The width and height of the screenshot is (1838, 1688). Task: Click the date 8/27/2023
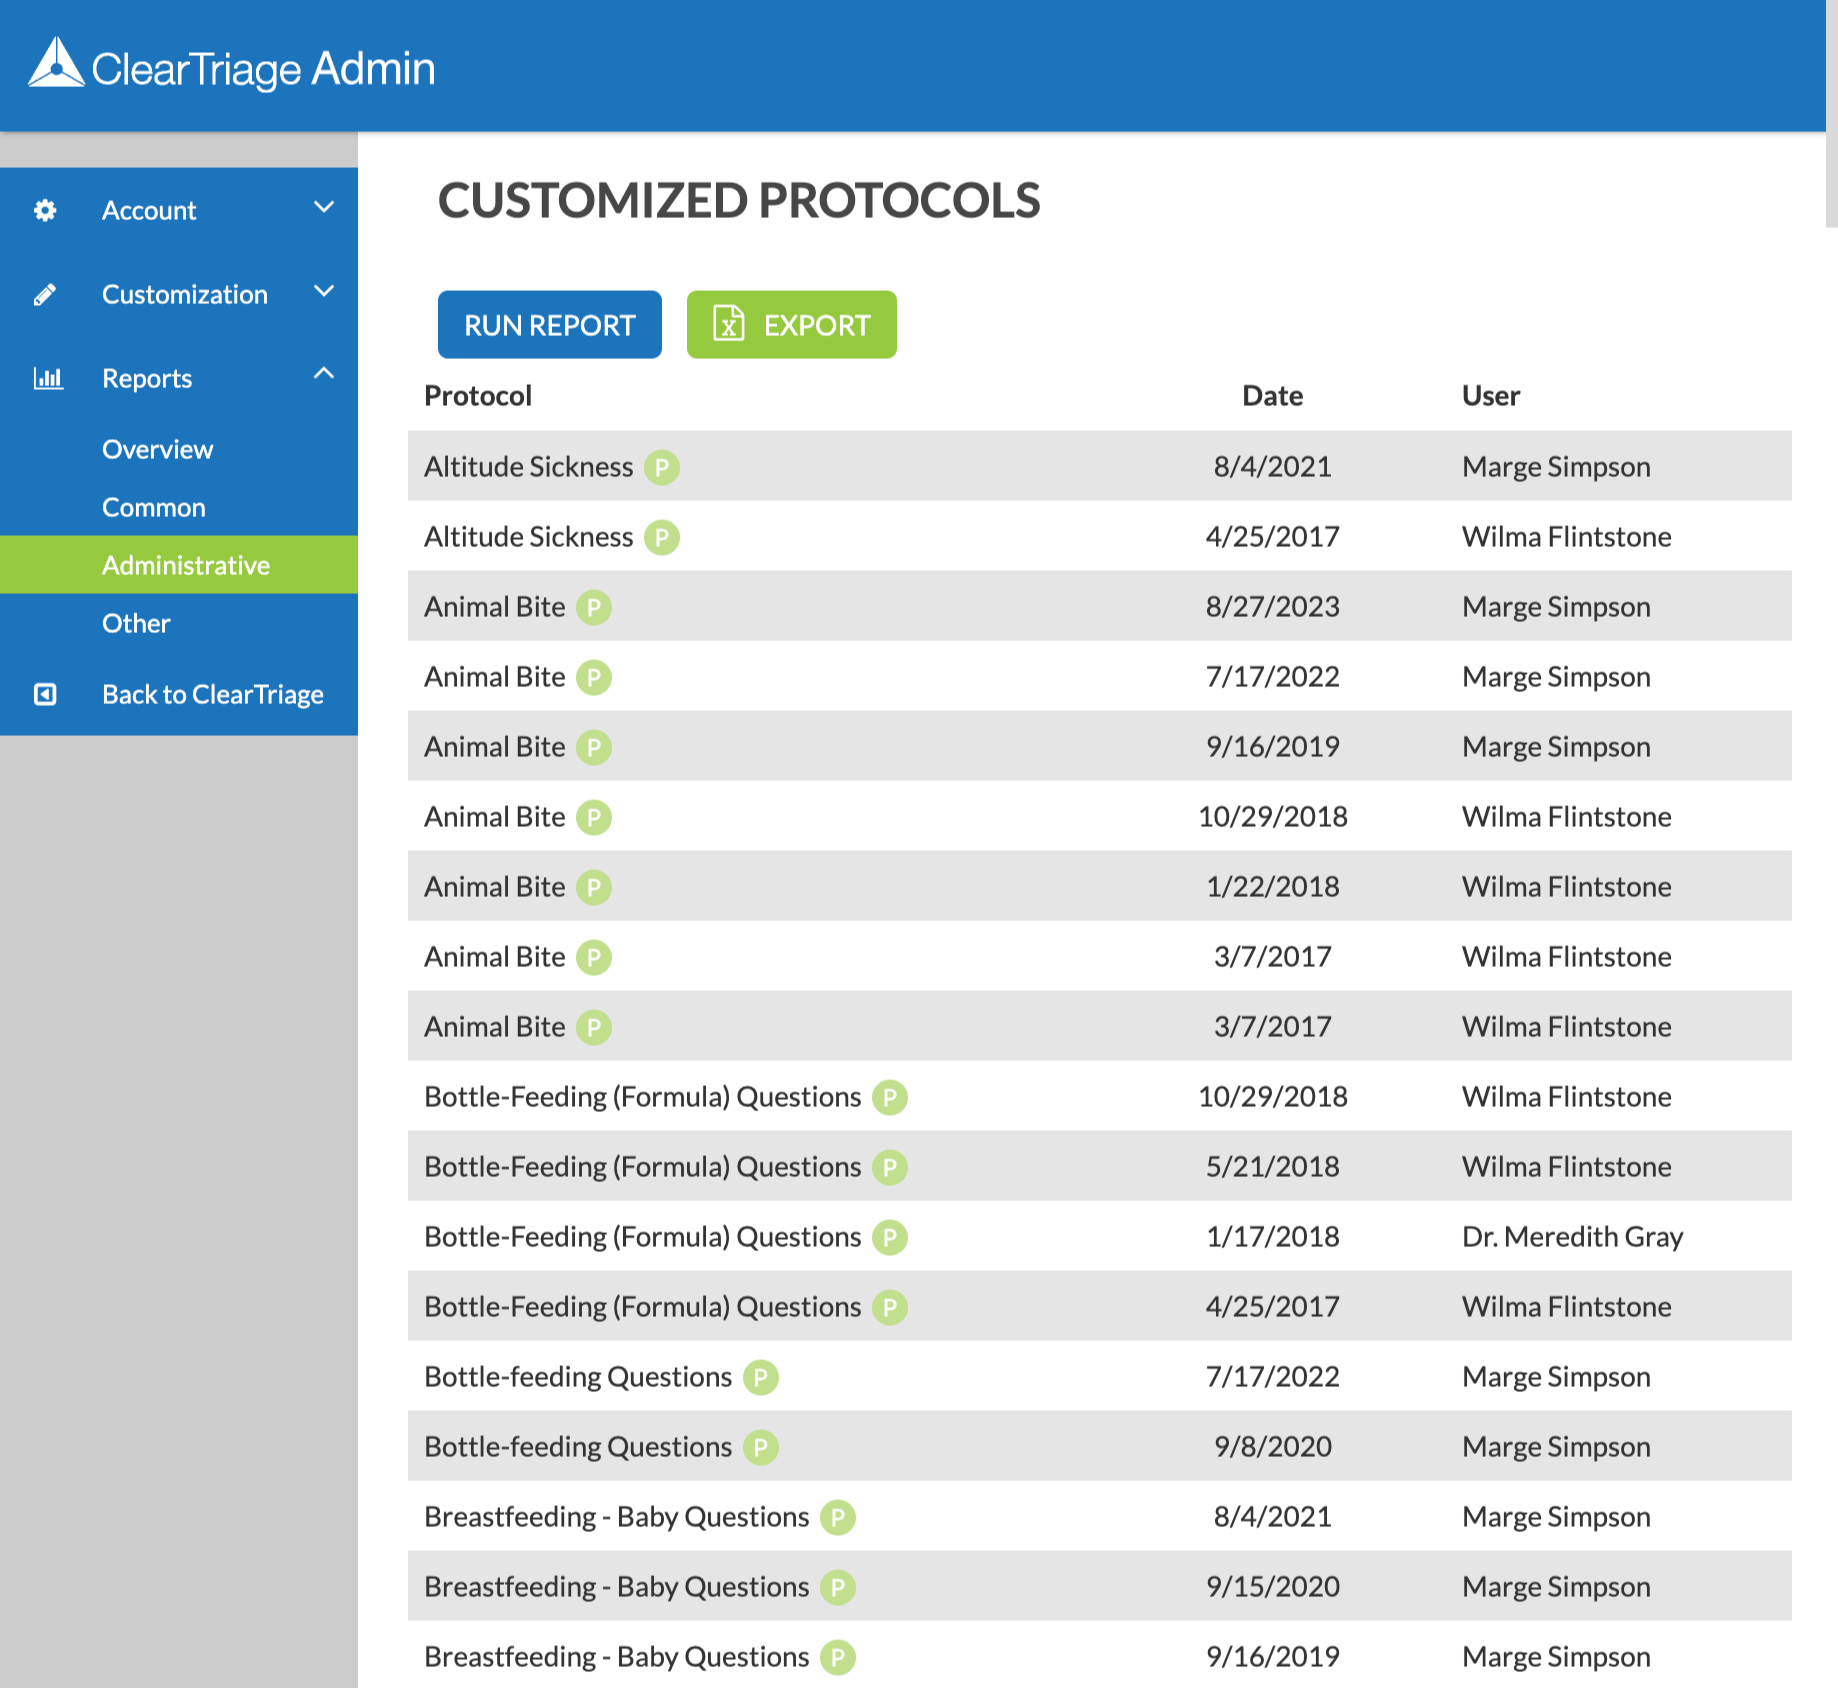(1272, 607)
